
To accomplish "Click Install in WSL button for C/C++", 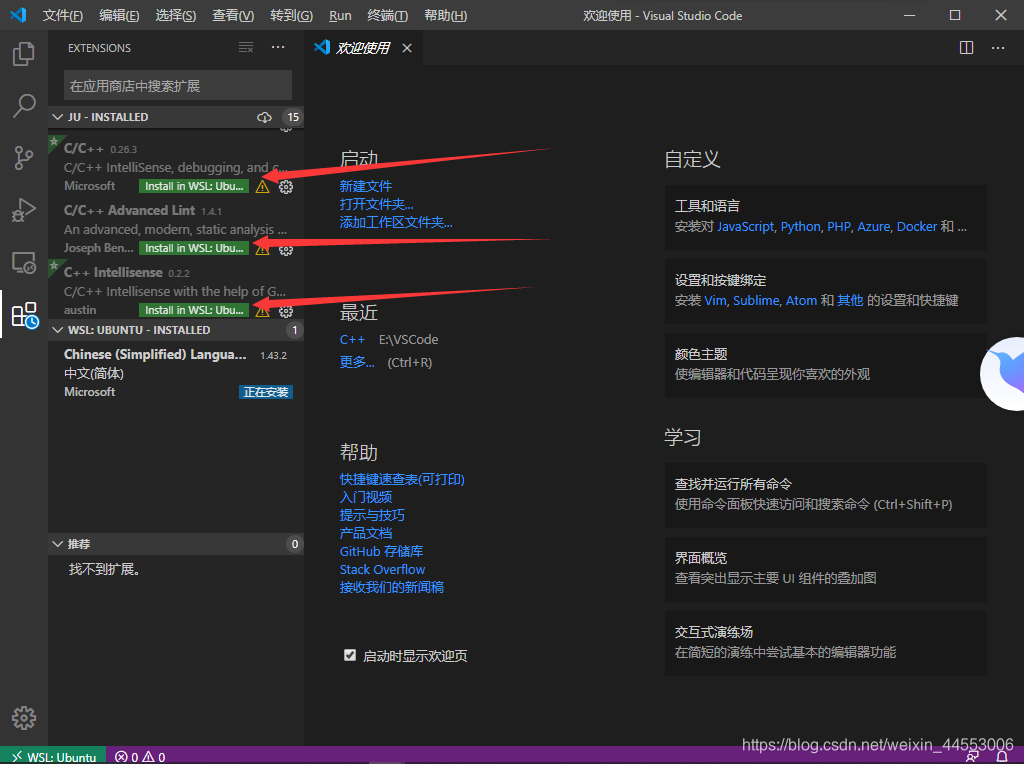I will tap(194, 186).
